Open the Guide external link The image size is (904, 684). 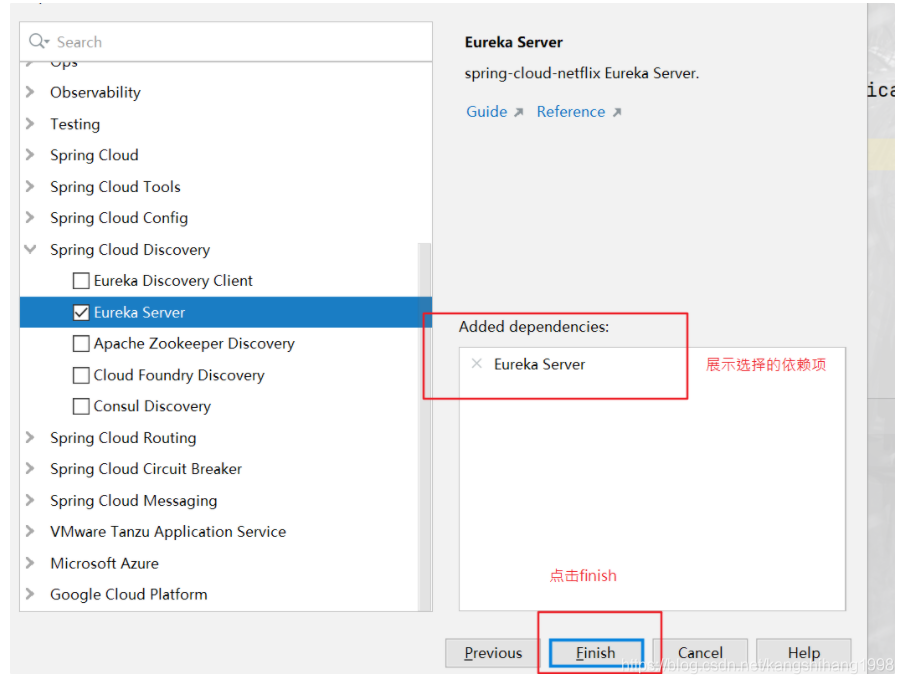(x=494, y=111)
